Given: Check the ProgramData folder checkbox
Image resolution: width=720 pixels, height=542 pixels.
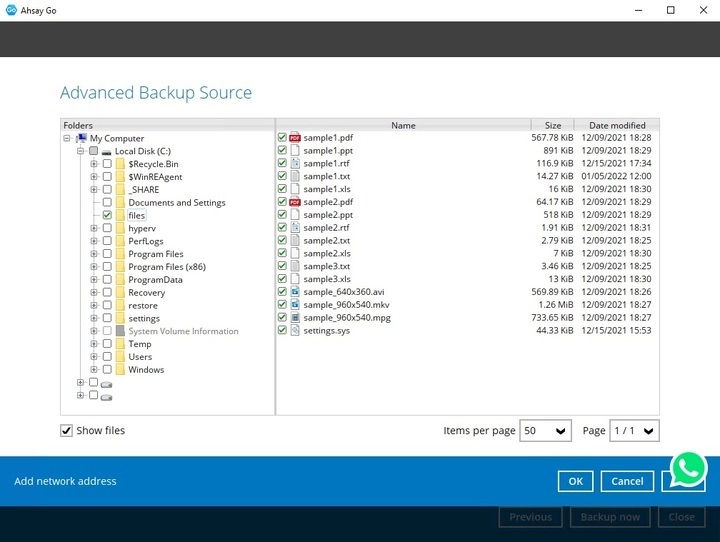Looking at the screenshot, I should coord(107,279).
